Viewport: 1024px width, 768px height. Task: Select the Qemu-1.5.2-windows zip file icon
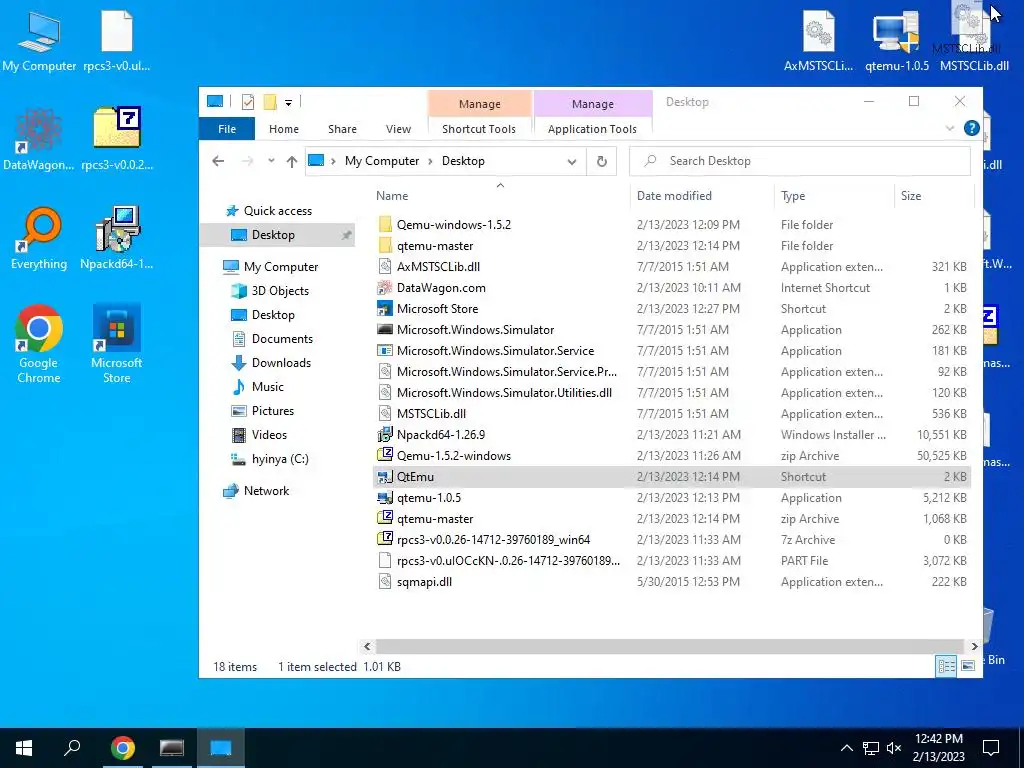coord(385,455)
